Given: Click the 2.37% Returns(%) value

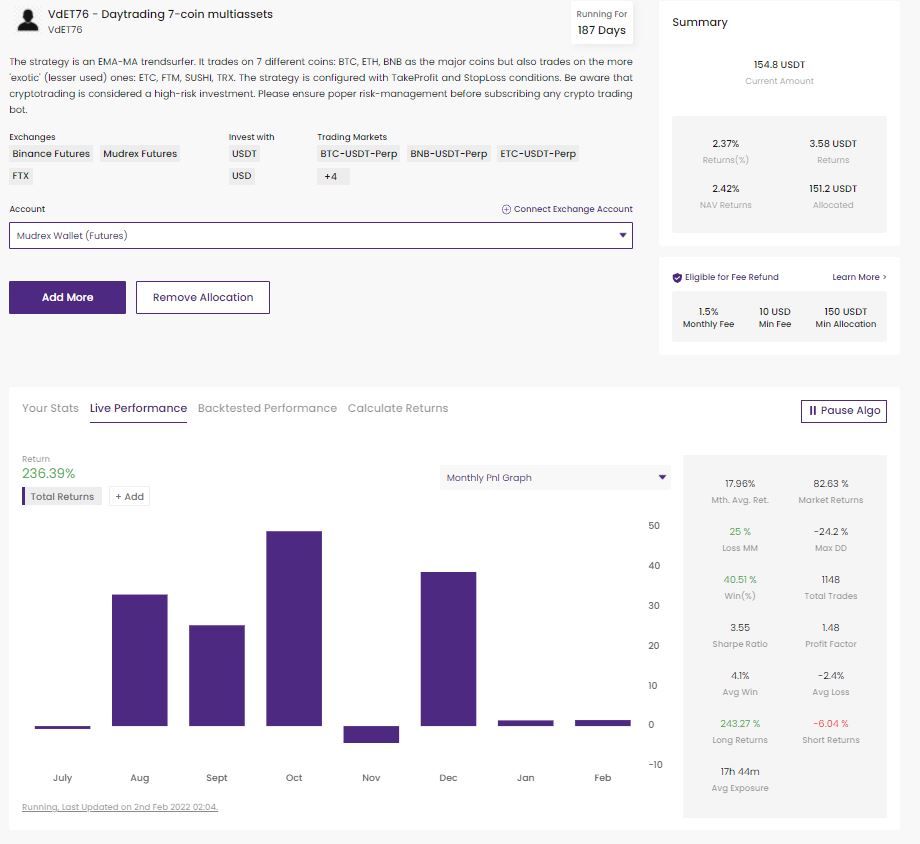Looking at the screenshot, I should point(726,144).
